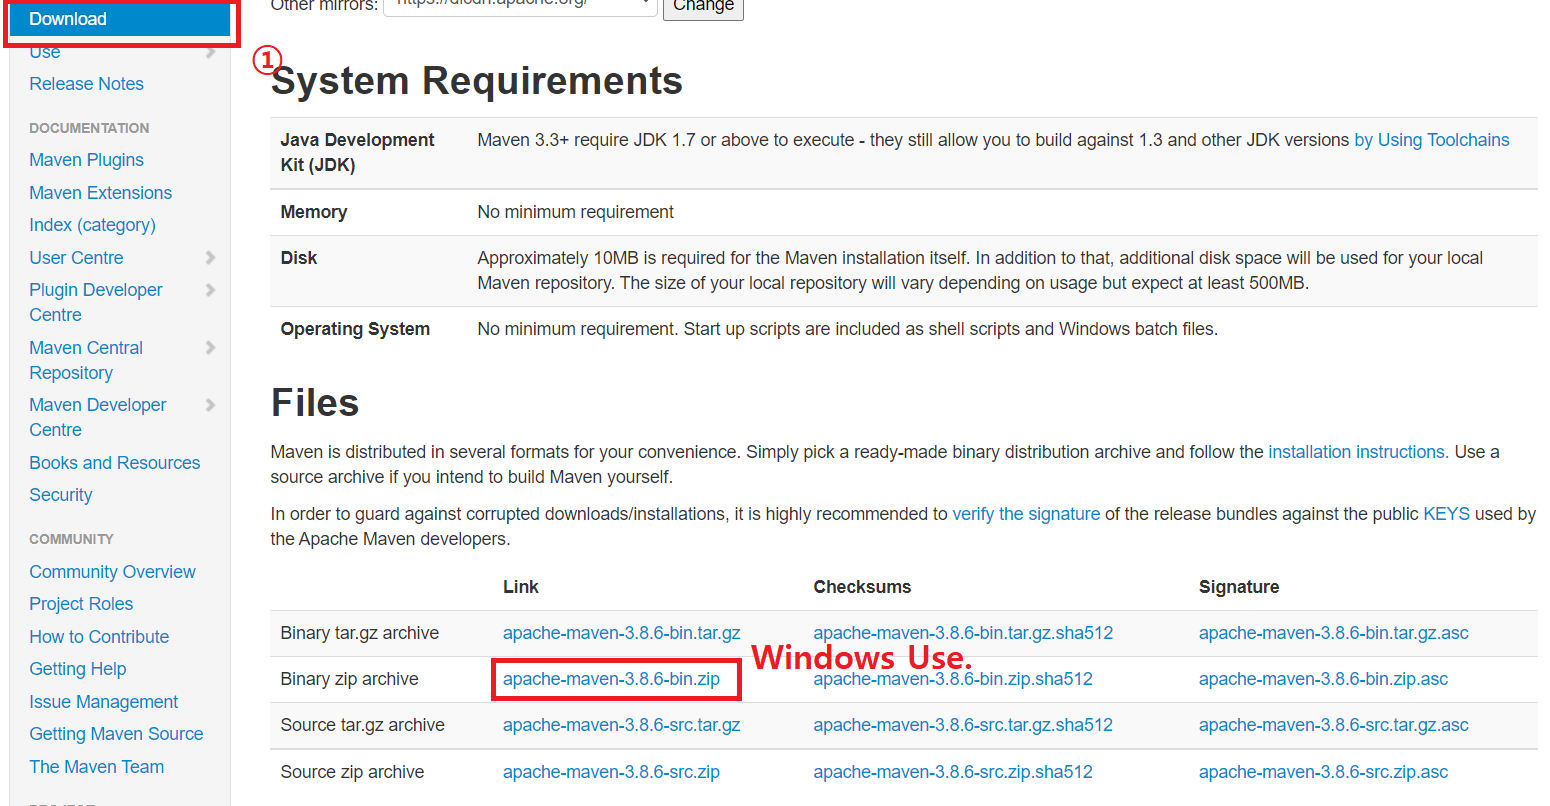Viewport: 1550px width, 806px height.
Task: Click the Change mirror button
Action: pyautogui.click(x=703, y=6)
